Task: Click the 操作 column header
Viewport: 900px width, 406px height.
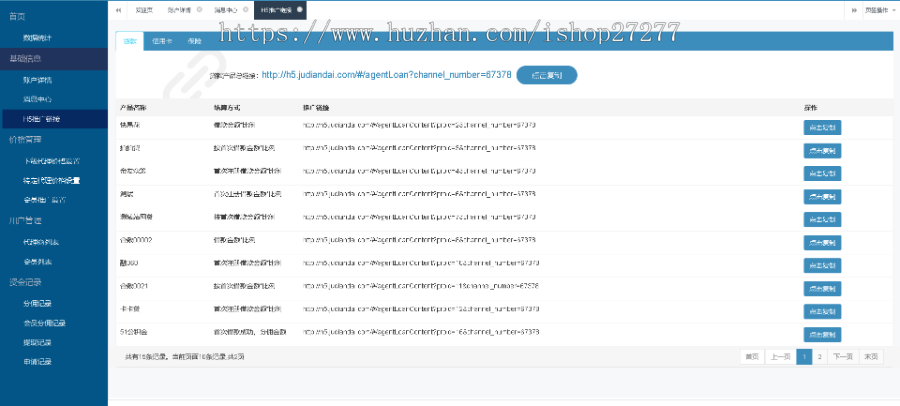Action: pyautogui.click(x=810, y=108)
